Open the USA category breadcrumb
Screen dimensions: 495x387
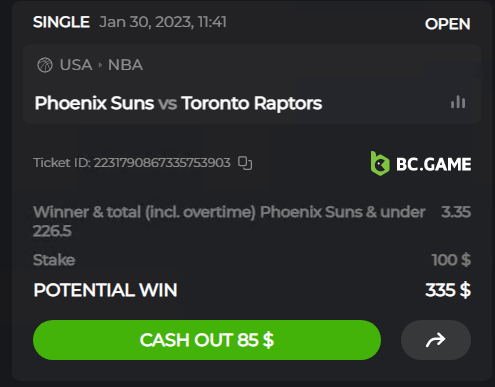point(76,65)
